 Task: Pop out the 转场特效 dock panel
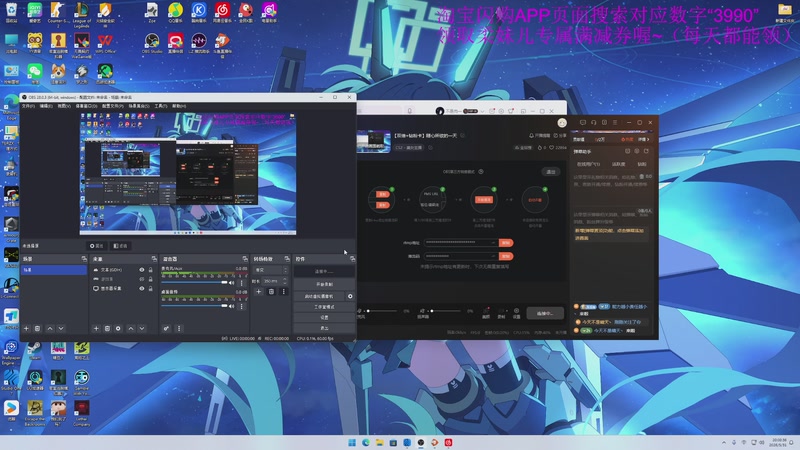point(287,259)
